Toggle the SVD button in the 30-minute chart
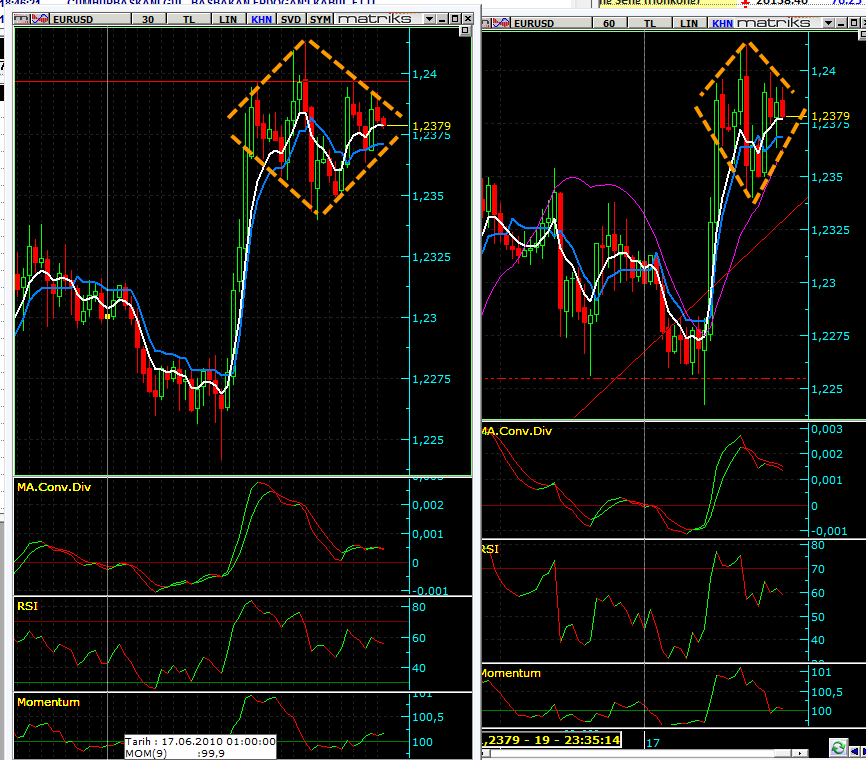This screenshot has height=760, width=866. pos(291,19)
